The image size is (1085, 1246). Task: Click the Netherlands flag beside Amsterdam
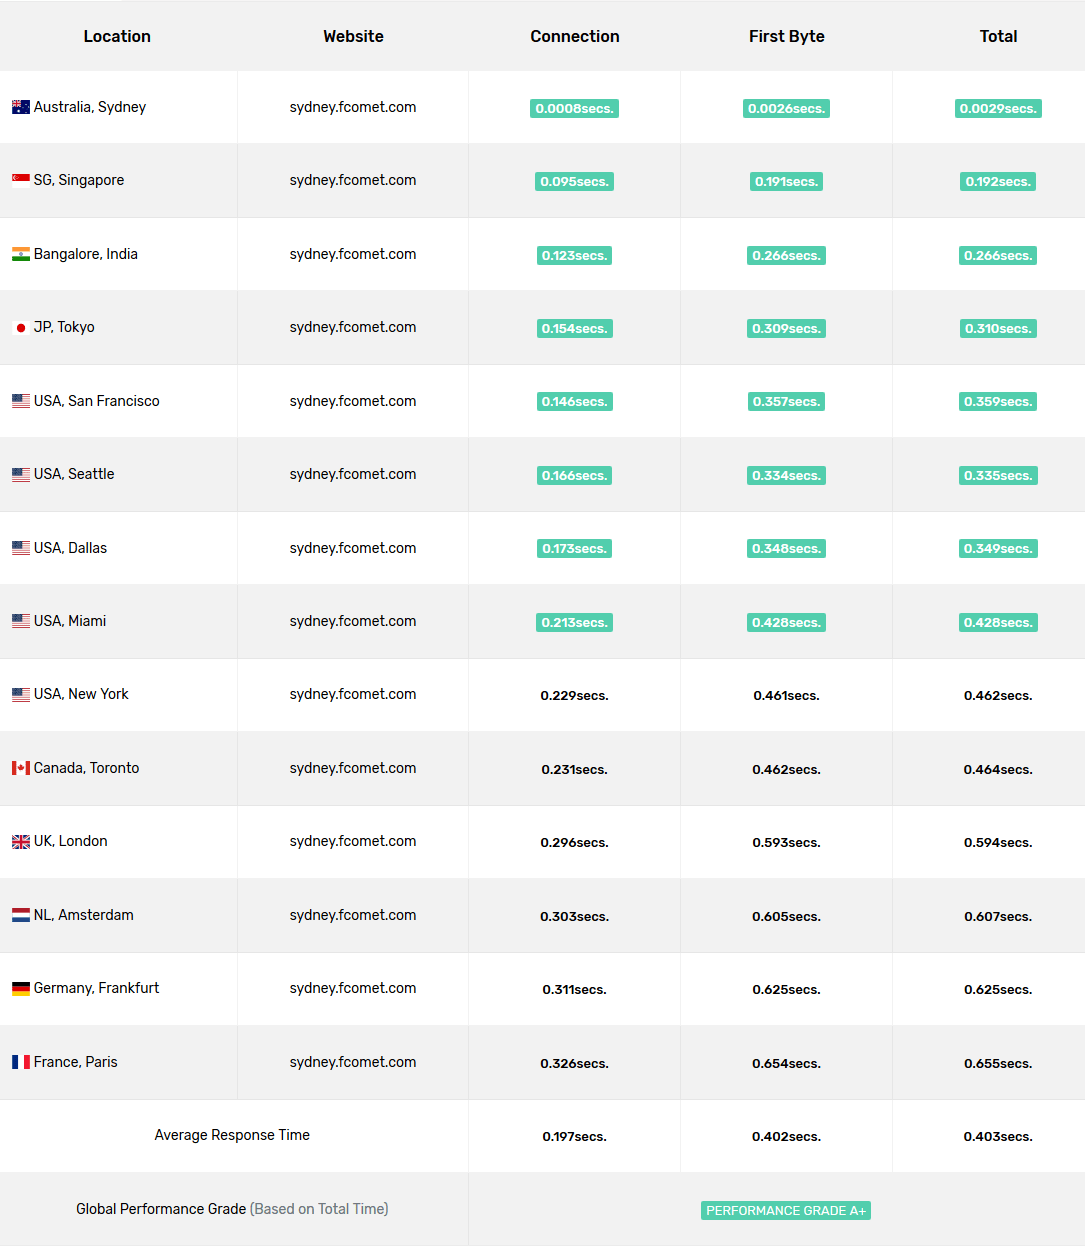[20, 915]
